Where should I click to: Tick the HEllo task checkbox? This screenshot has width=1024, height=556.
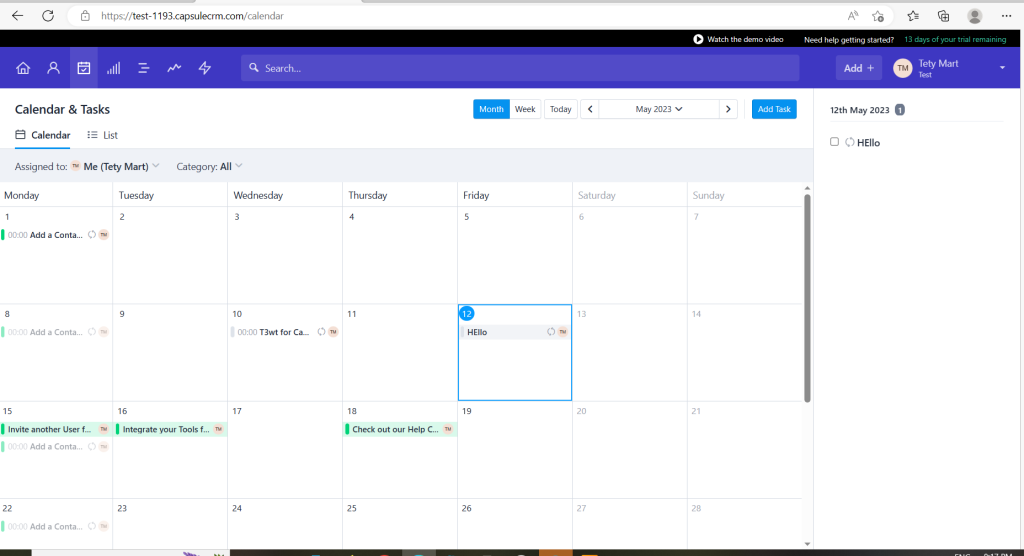834,142
